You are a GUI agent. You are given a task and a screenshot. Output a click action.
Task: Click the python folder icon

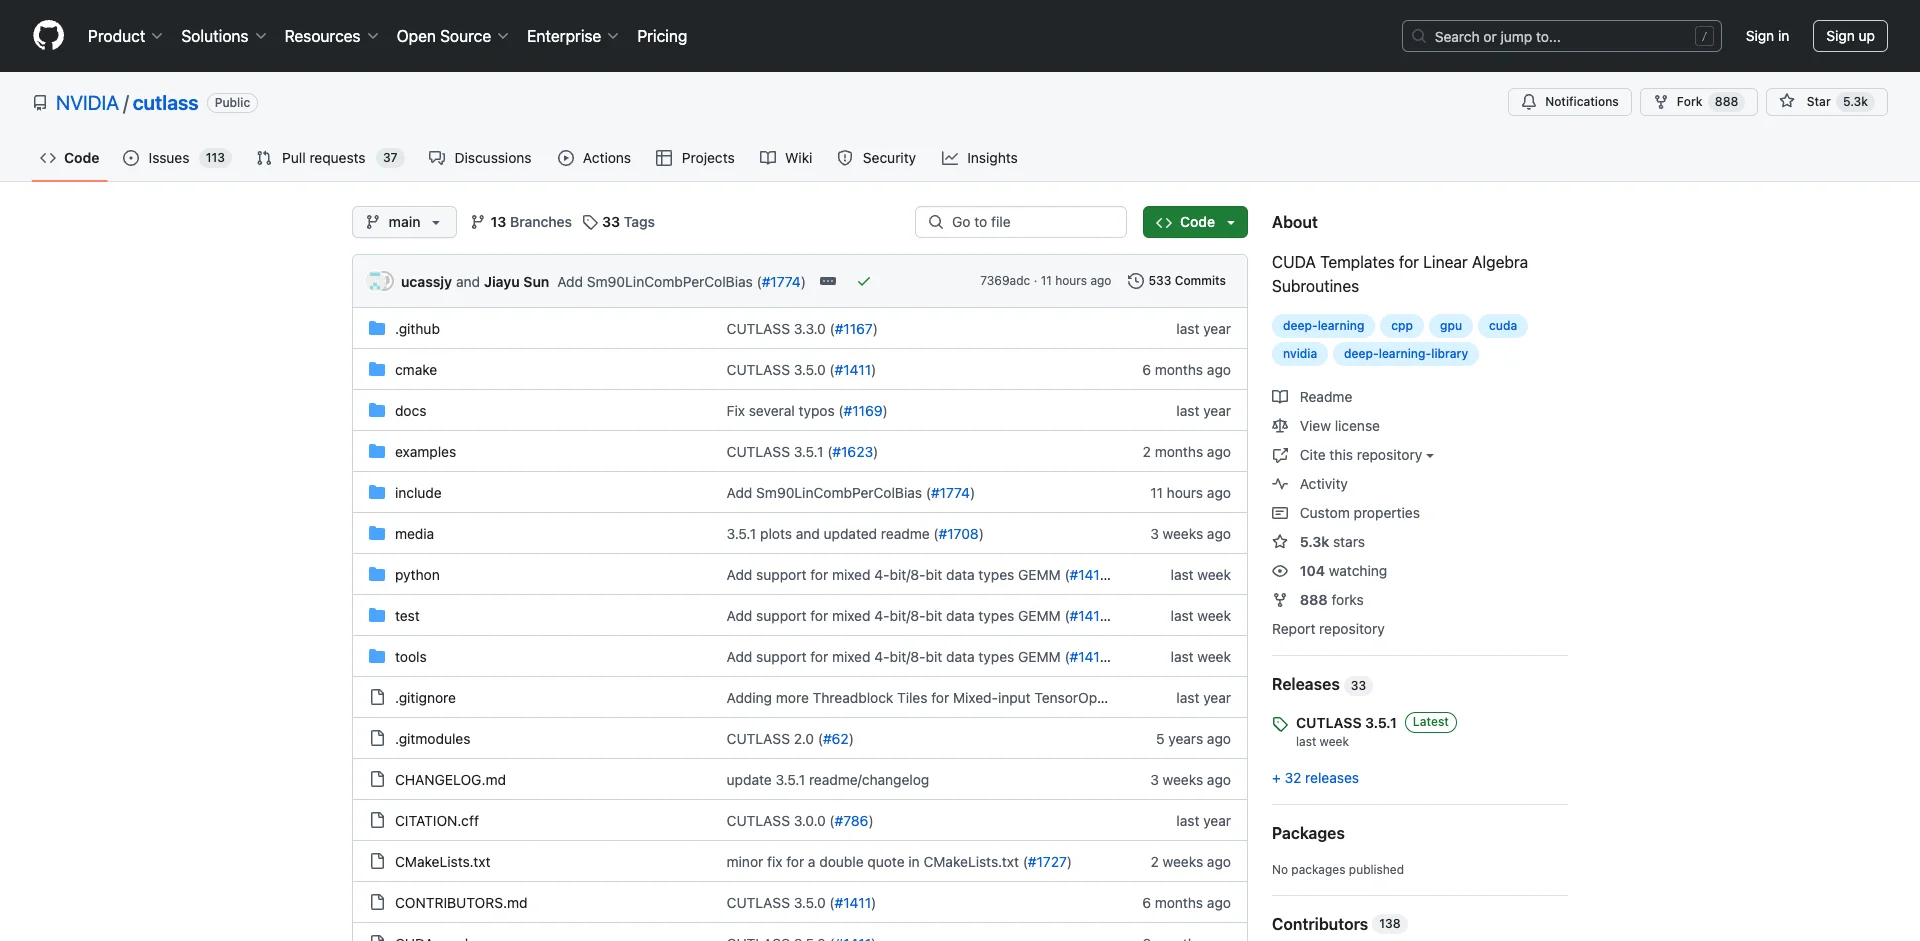[377, 574]
